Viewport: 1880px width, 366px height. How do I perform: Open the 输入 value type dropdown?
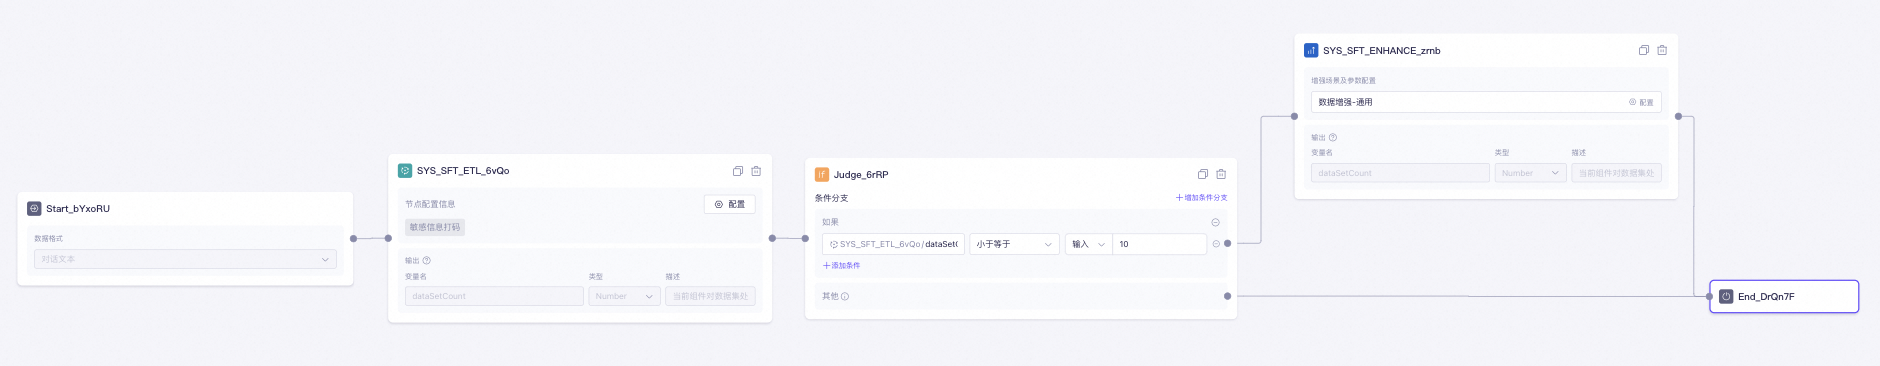pyautogui.click(x=1088, y=244)
